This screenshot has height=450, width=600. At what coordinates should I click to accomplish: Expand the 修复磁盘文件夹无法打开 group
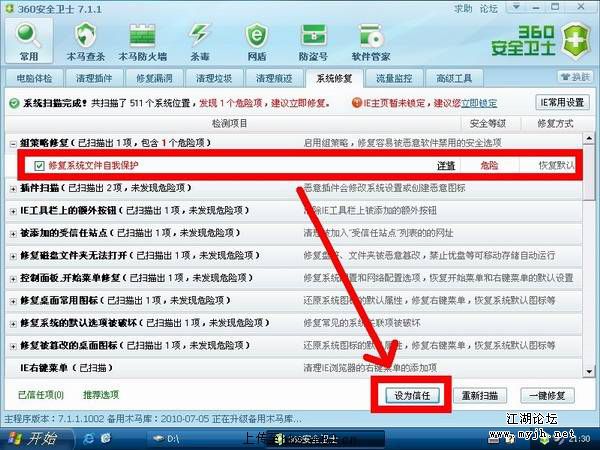[13, 256]
